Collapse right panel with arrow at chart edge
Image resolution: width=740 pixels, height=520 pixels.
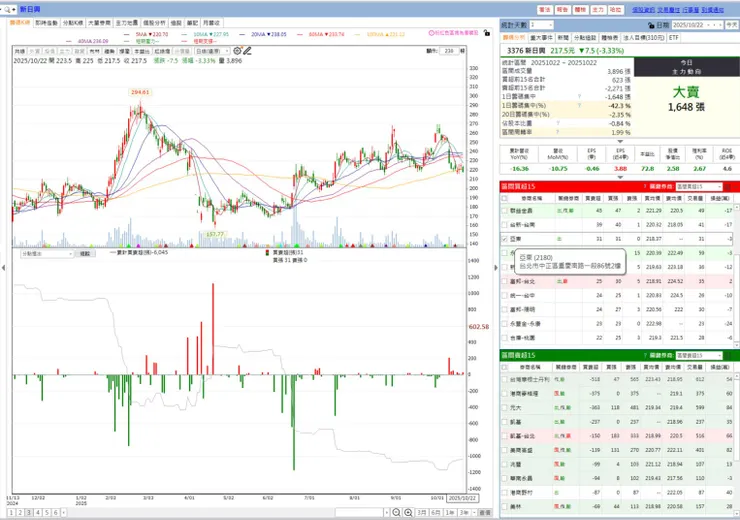[x=496, y=268]
